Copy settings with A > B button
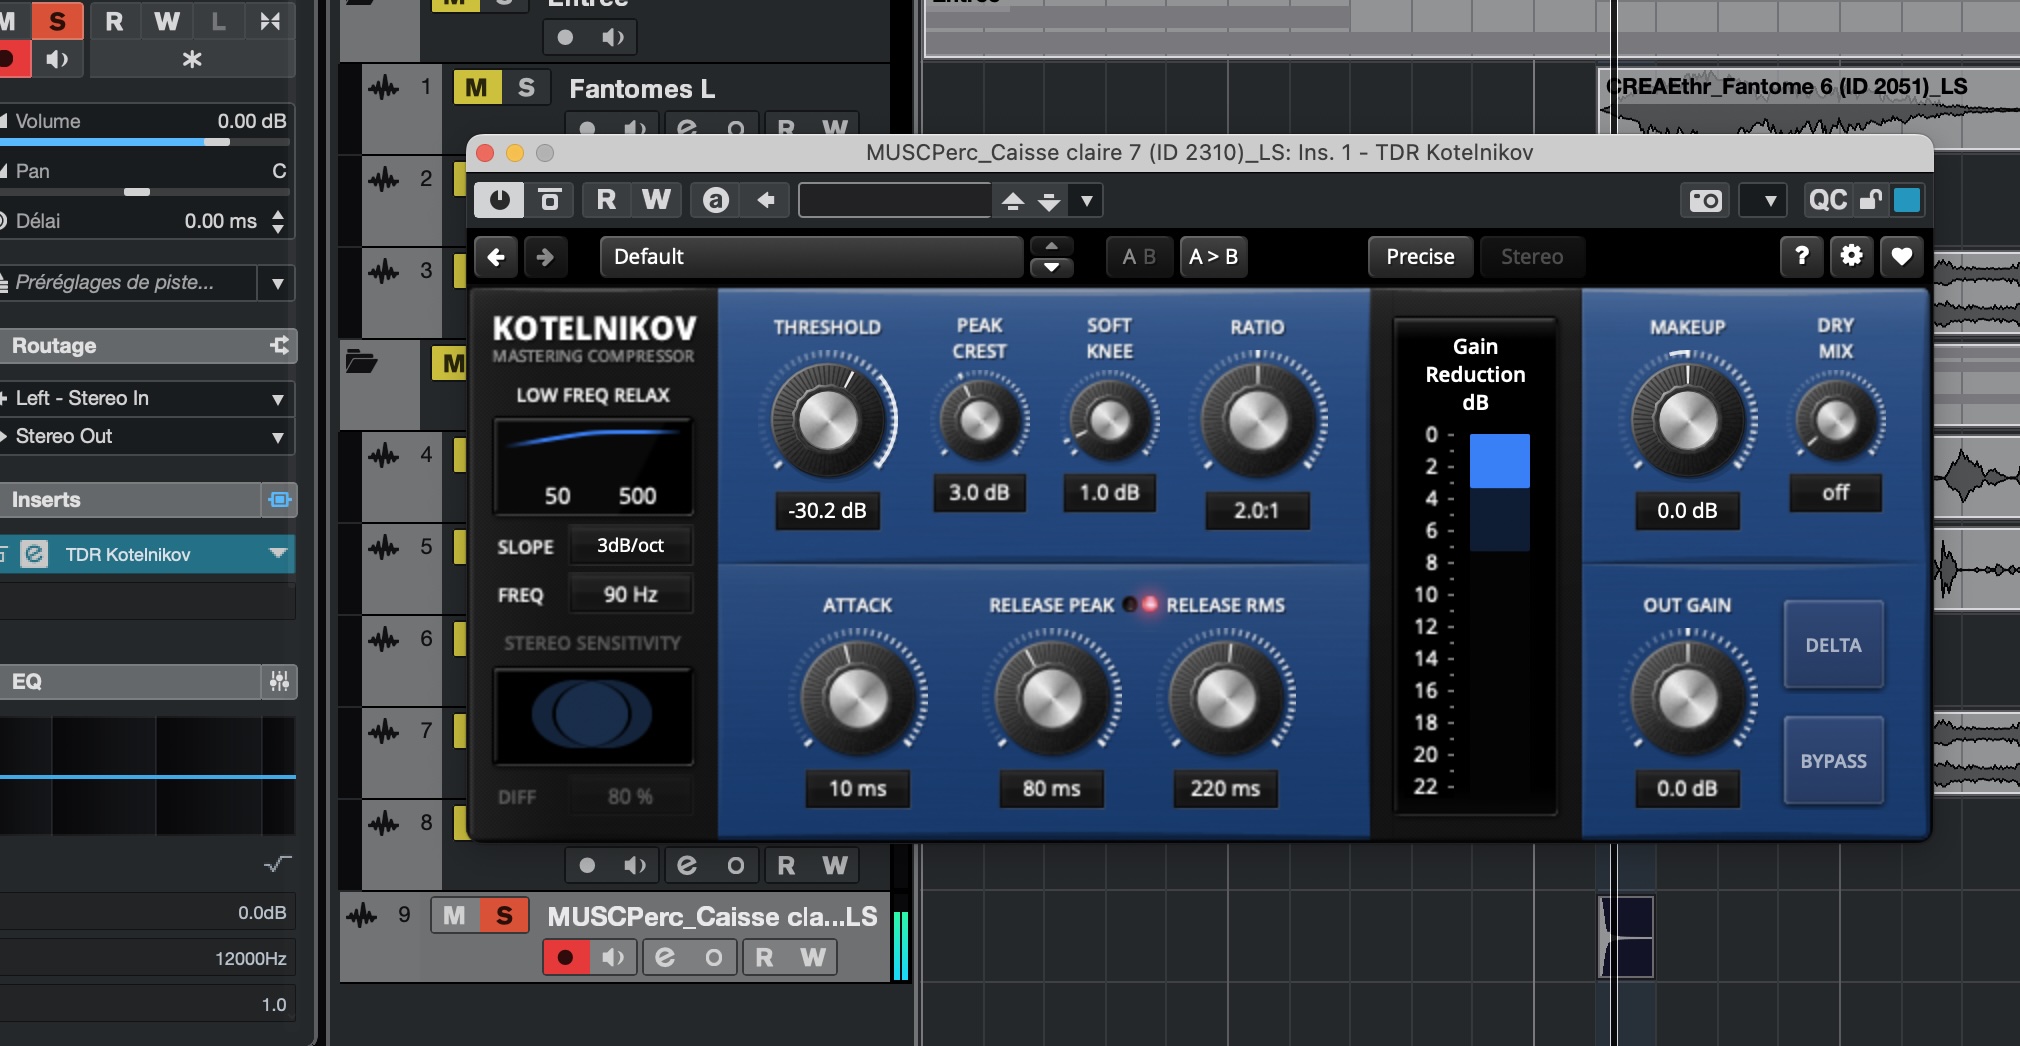 (x=1213, y=257)
